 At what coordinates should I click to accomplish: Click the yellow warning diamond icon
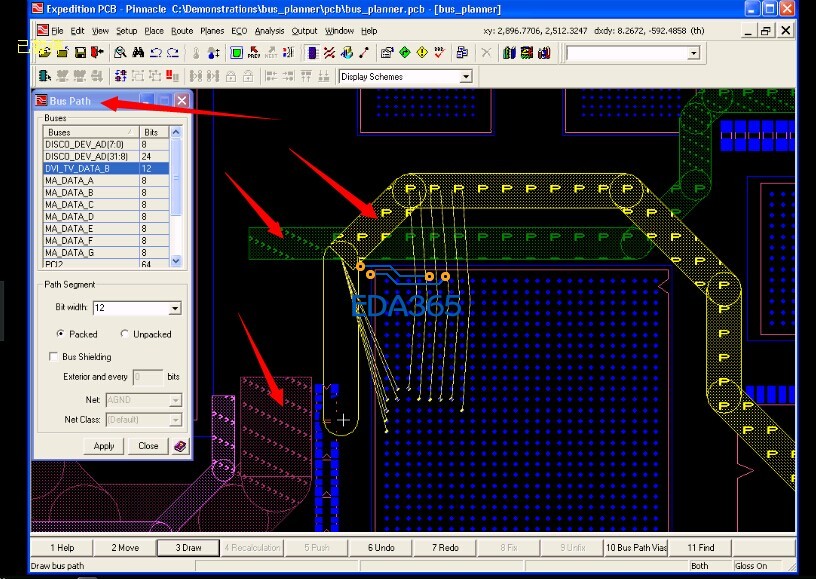422,52
